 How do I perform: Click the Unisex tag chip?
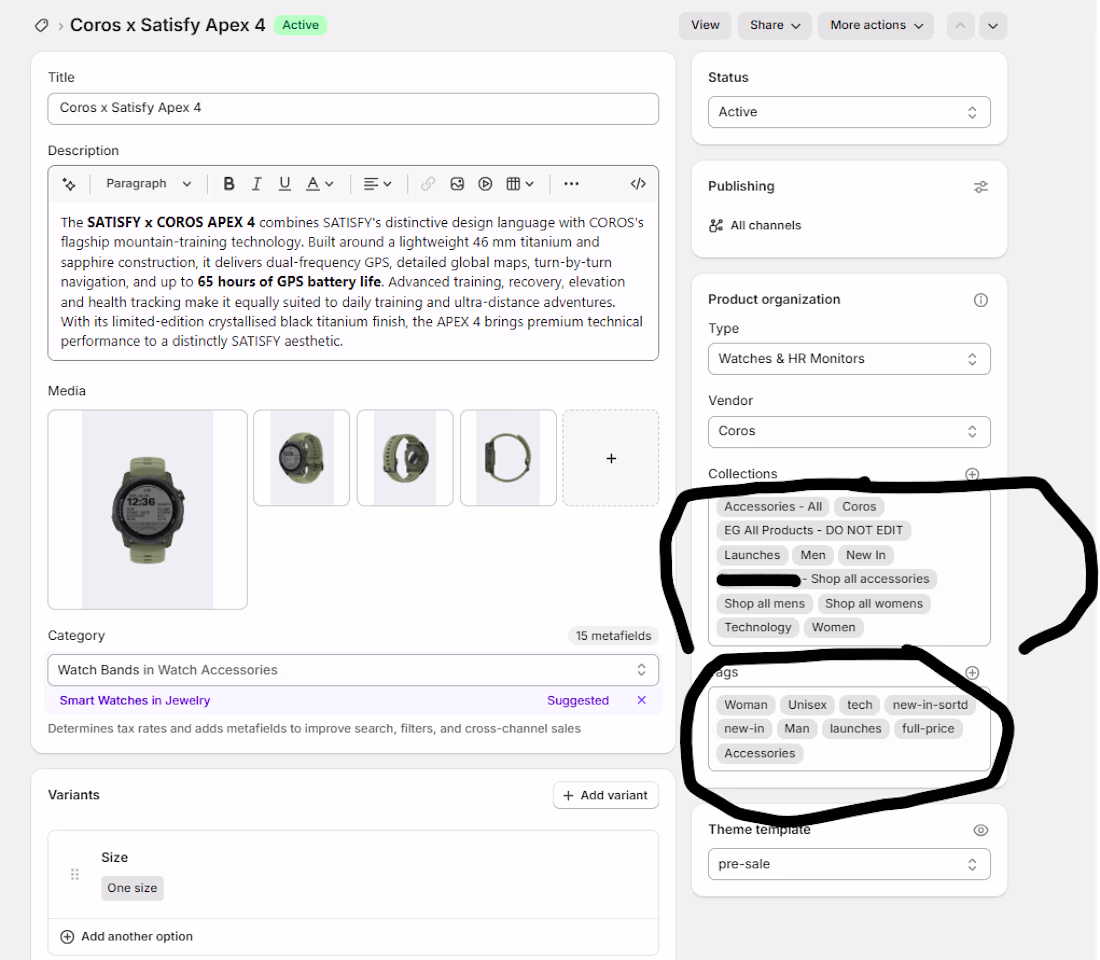click(x=807, y=705)
